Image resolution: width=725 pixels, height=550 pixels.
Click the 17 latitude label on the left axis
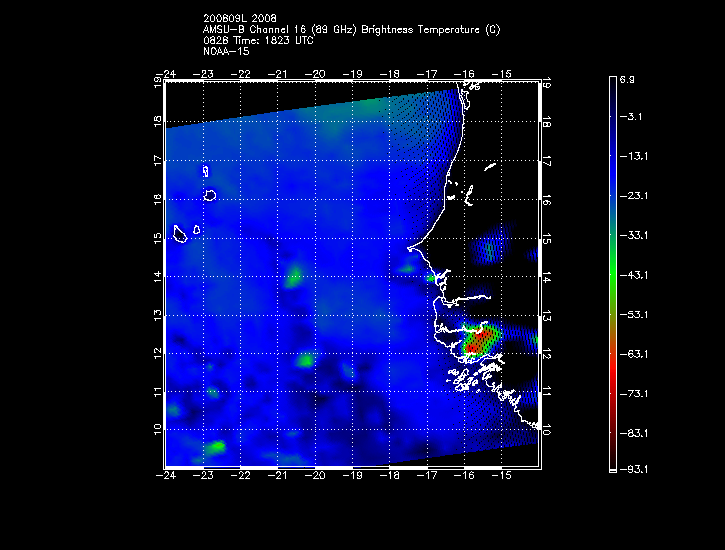click(x=158, y=161)
